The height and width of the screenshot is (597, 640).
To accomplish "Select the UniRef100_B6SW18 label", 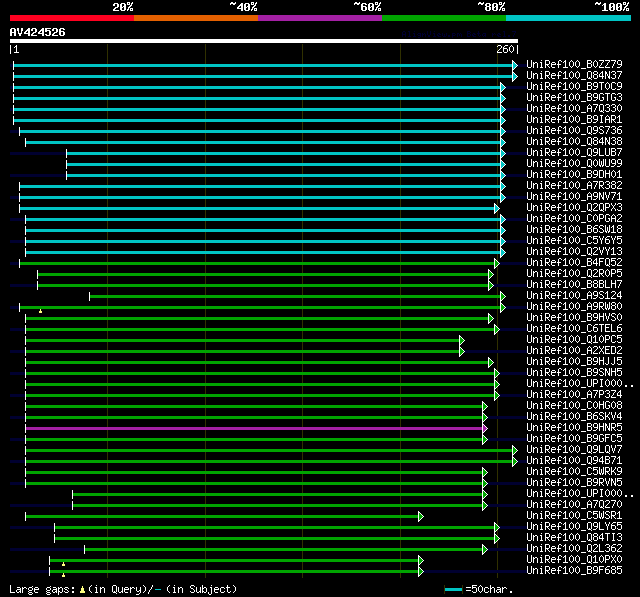I will click(574, 229).
